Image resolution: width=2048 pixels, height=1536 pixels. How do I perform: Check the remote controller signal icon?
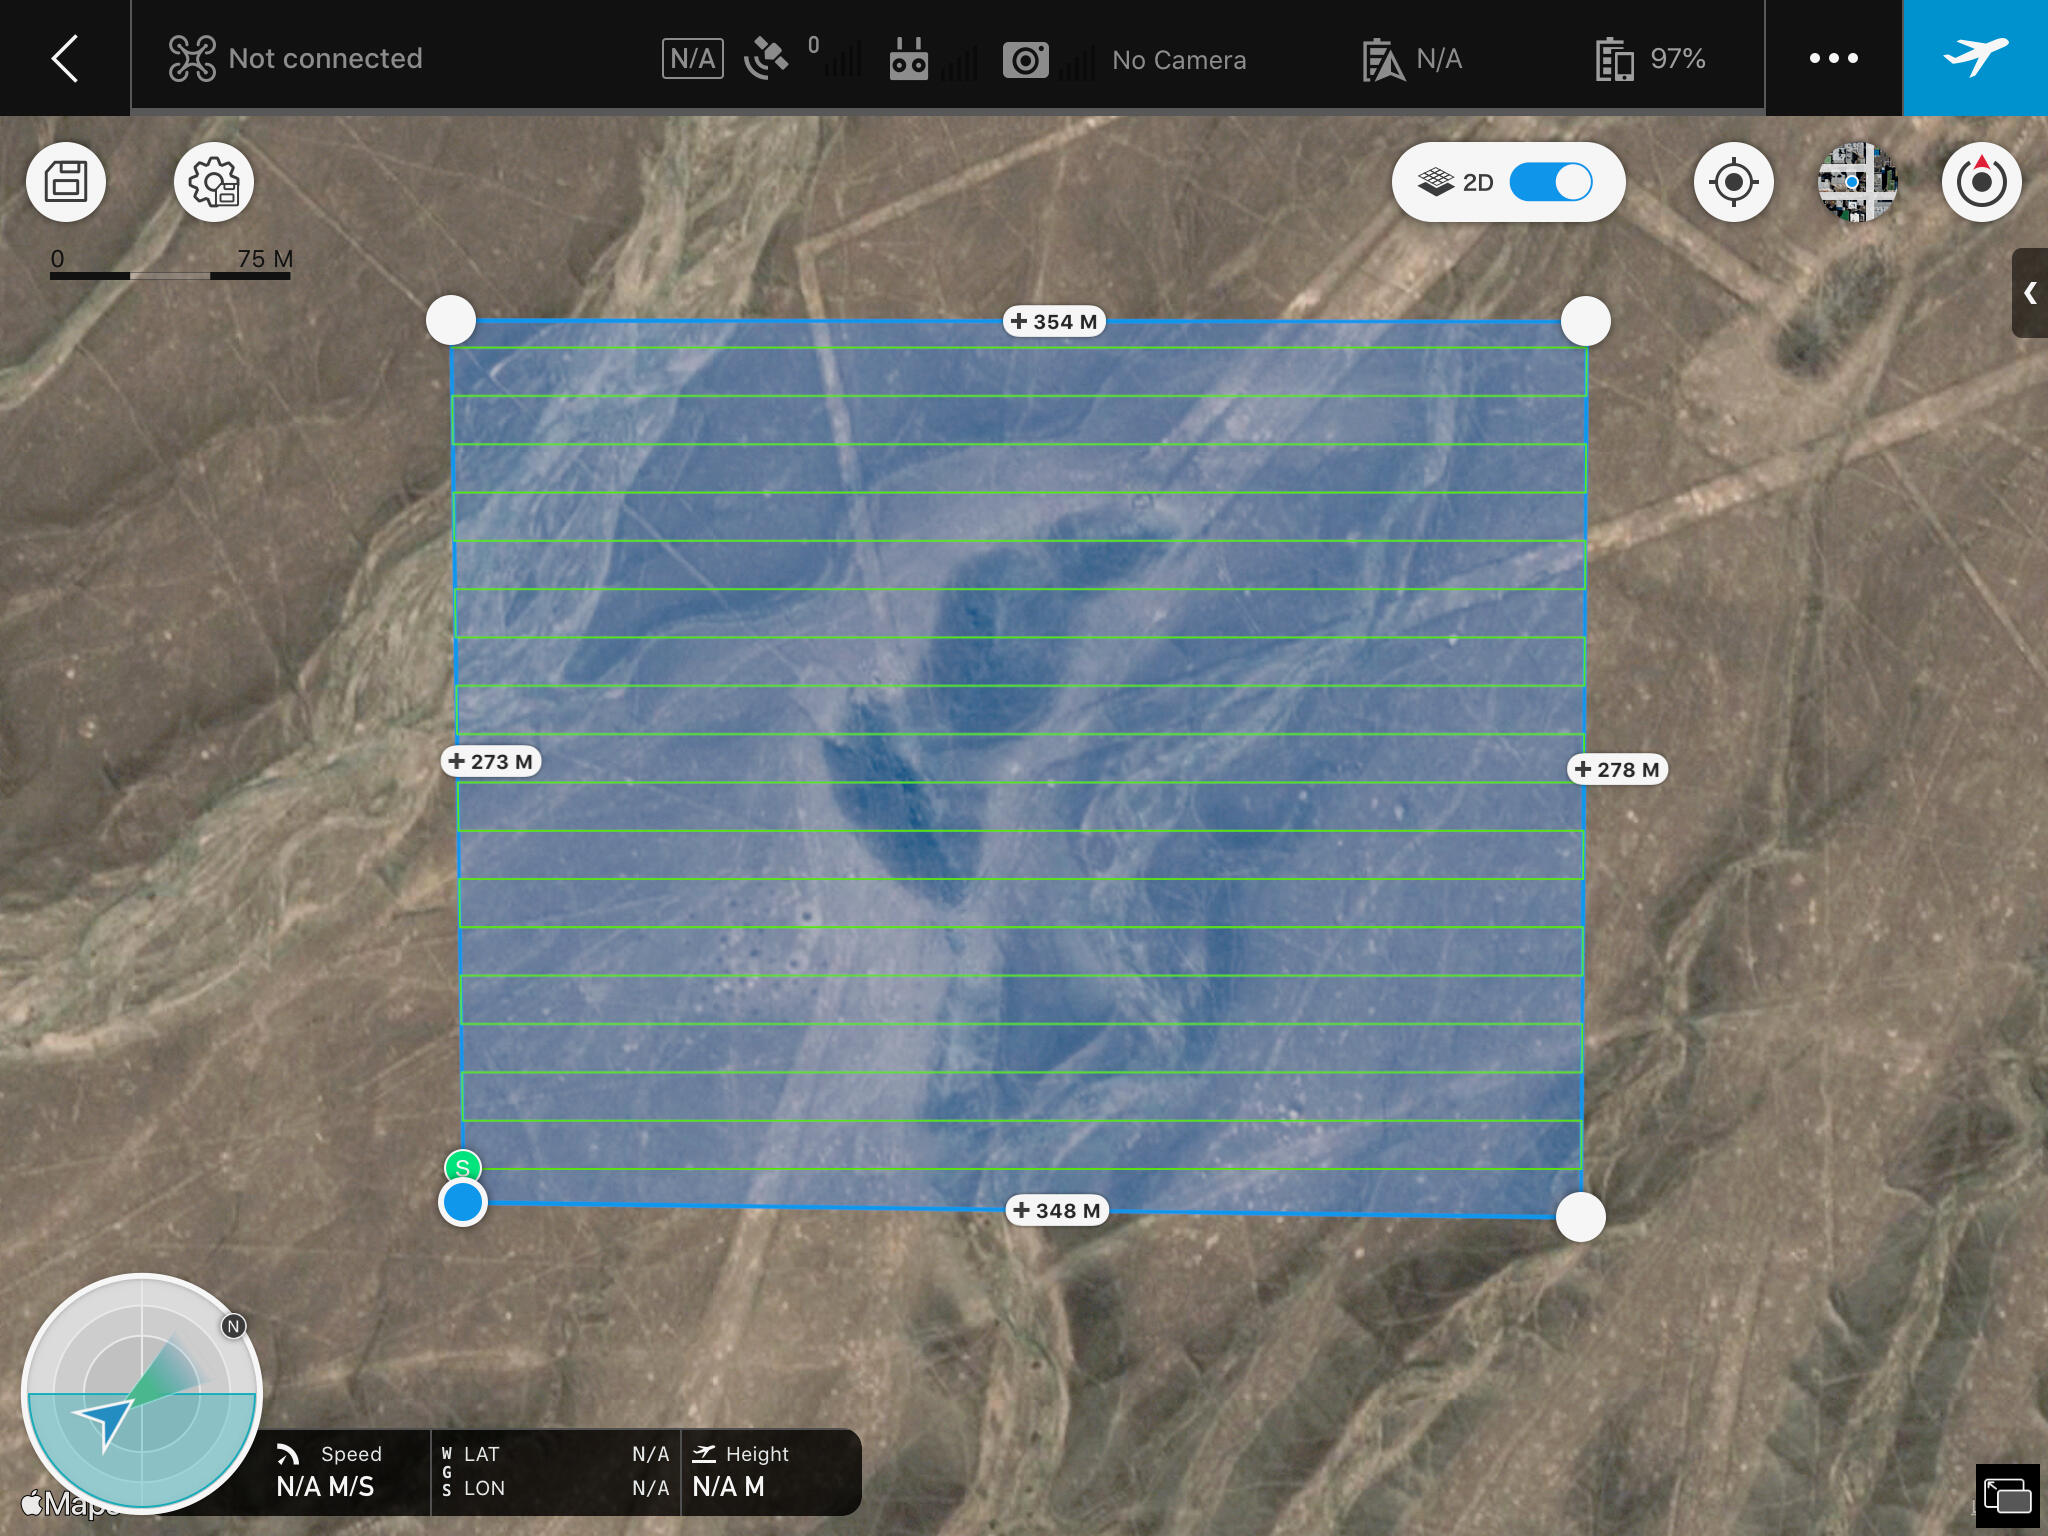[x=908, y=58]
